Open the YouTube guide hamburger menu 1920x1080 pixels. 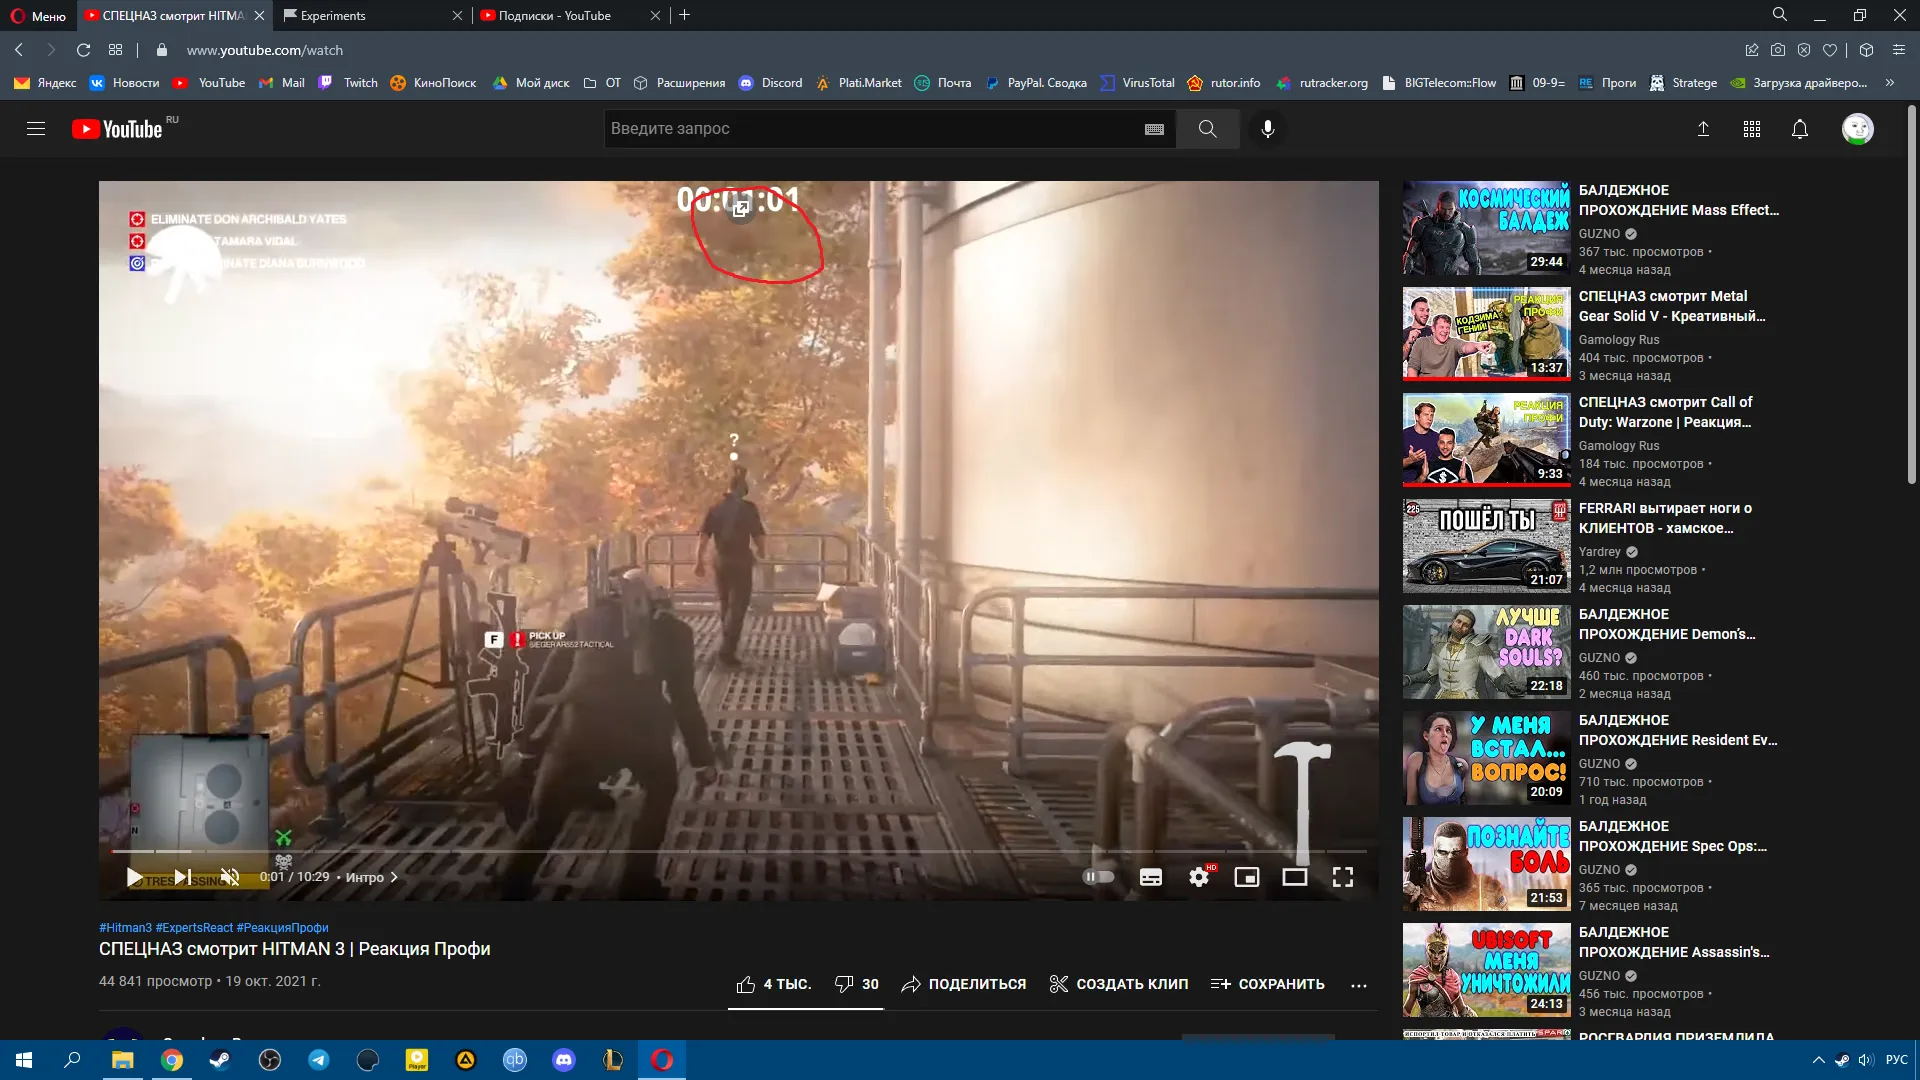pos(36,129)
